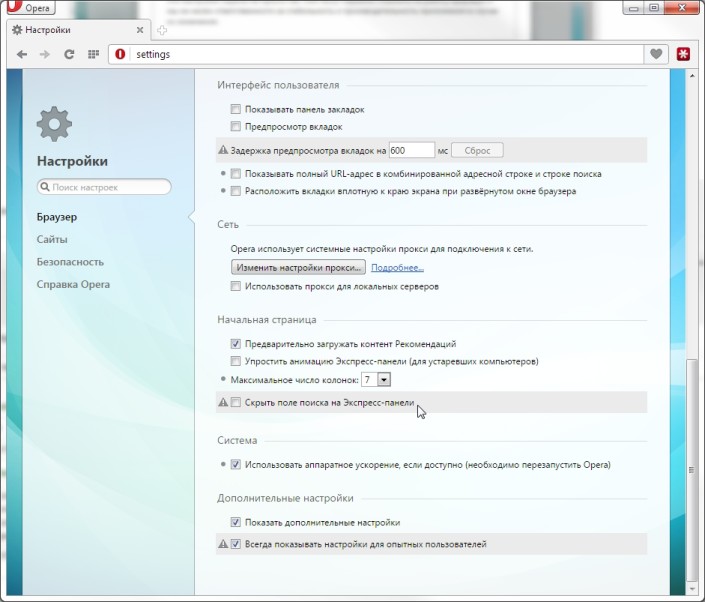Click the Дополнительные настройки heading

(285, 498)
